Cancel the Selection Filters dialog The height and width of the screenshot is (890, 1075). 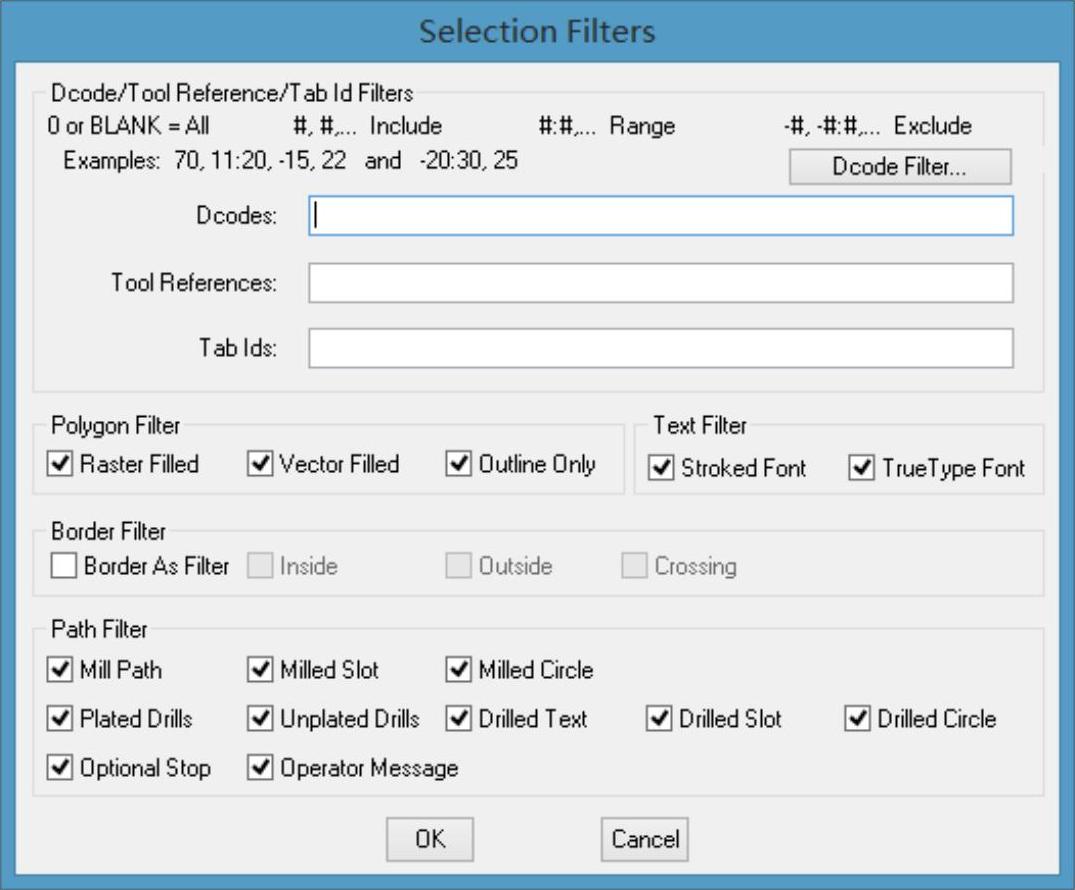tap(645, 838)
